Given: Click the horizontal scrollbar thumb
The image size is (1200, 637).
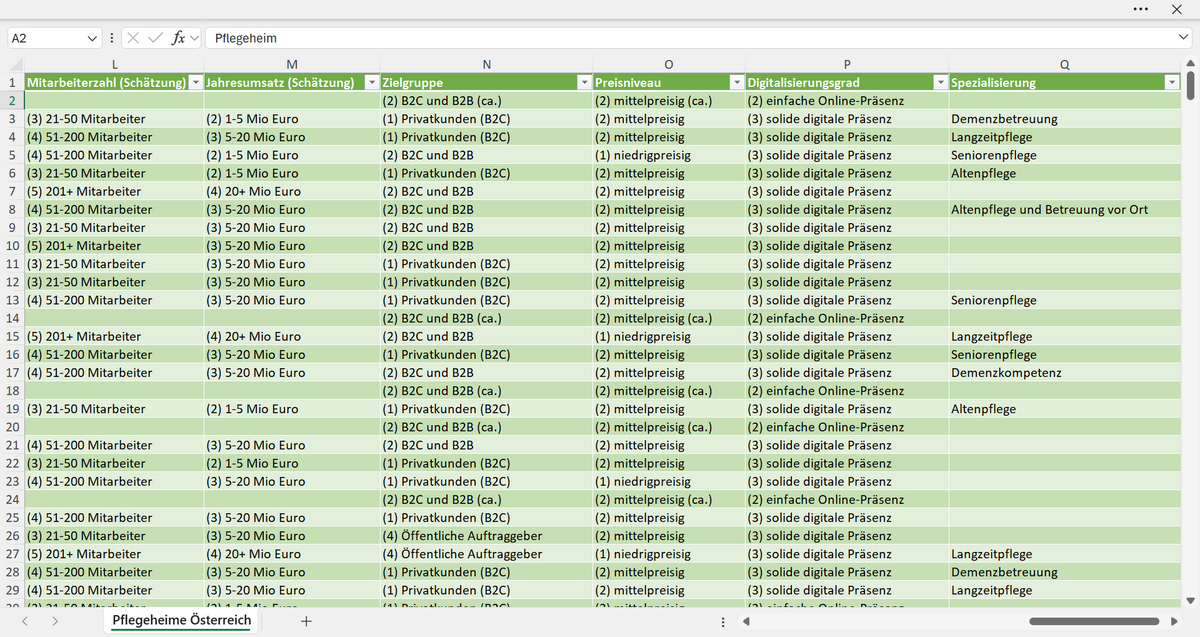Looking at the screenshot, I should [x=1095, y=621].
